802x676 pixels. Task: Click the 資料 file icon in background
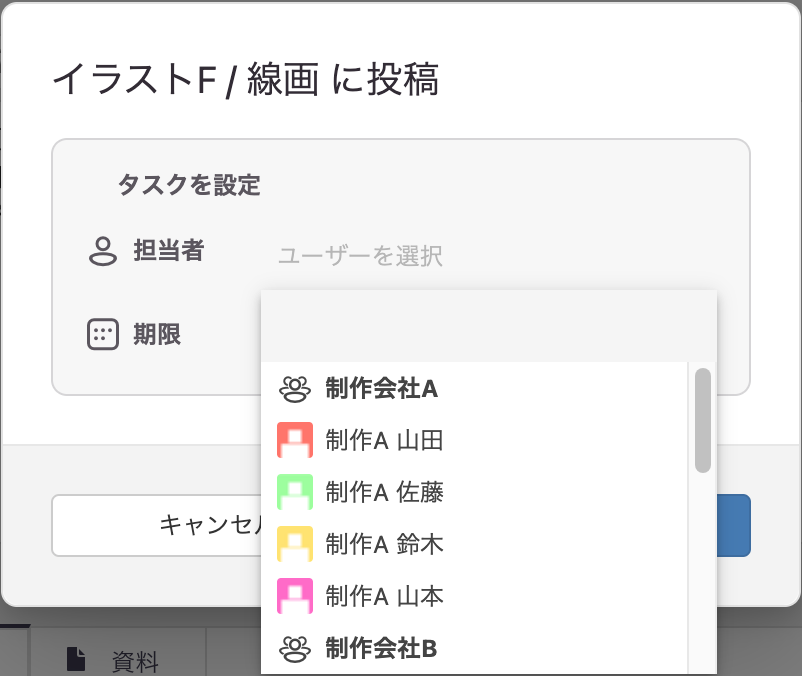coord(76,659)
